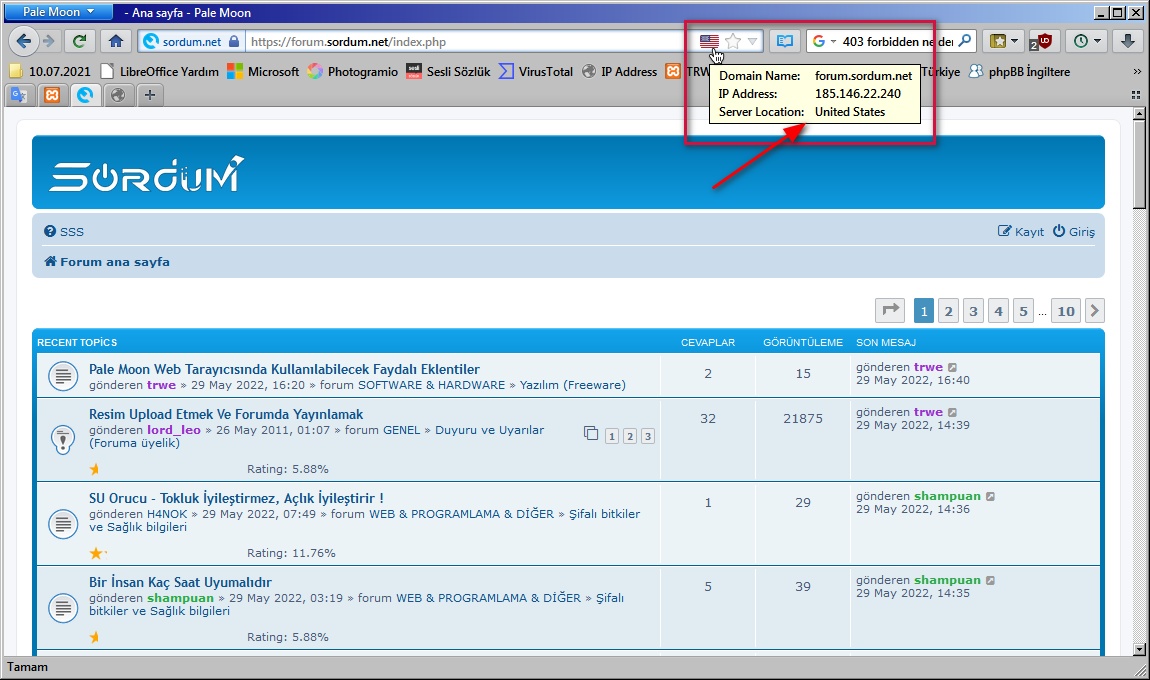The image size is (1150, 680).
Task: Open the IP Address bookmark
Action: [620, 71]
